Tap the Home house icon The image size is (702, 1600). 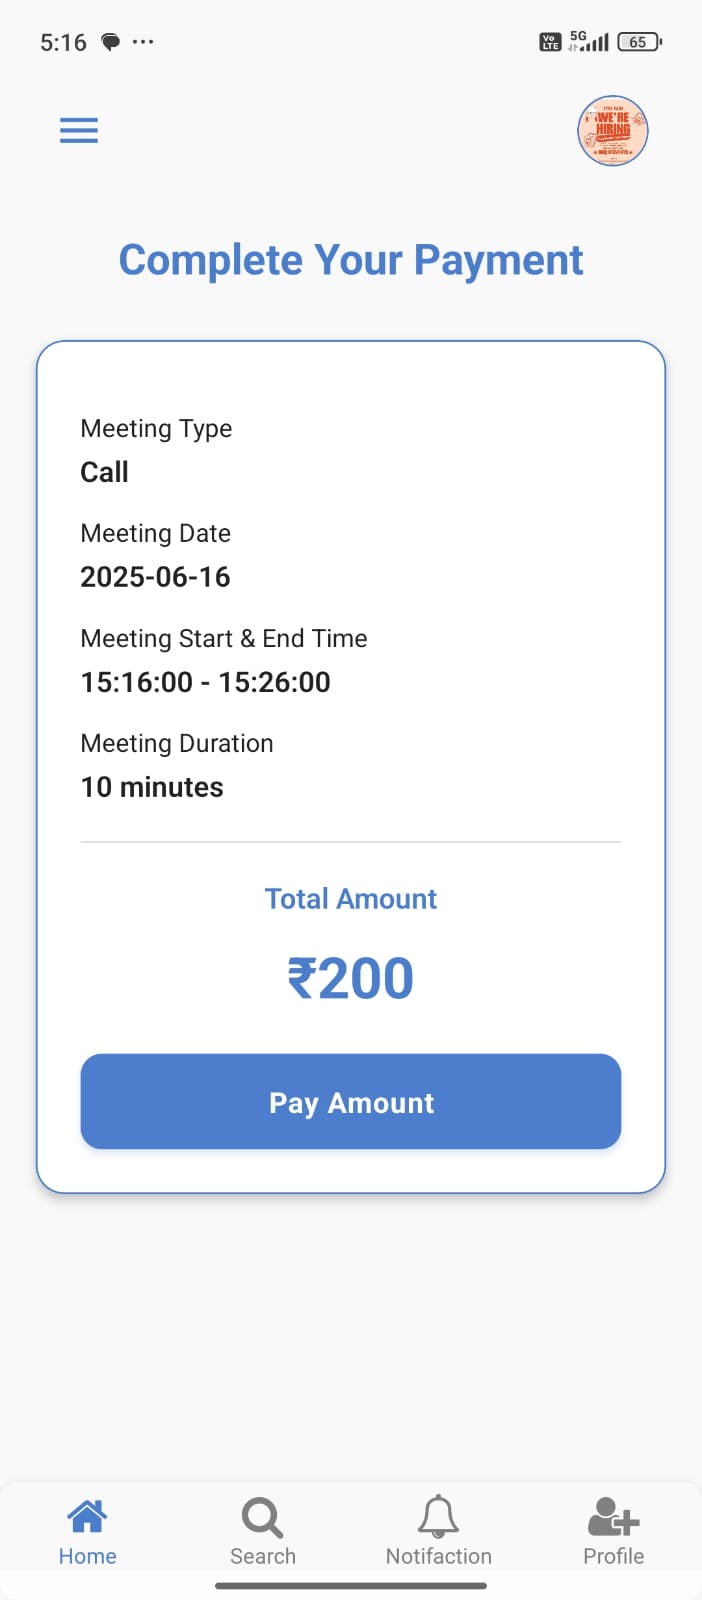87,1517
